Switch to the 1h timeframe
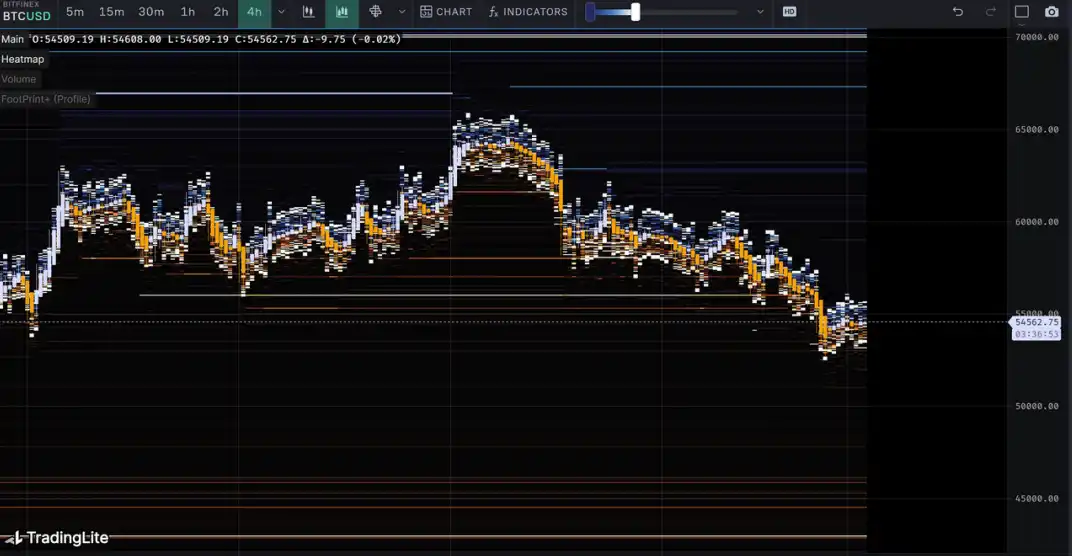This screenshot has height=556, width=1072. click(x=188, y=12)
